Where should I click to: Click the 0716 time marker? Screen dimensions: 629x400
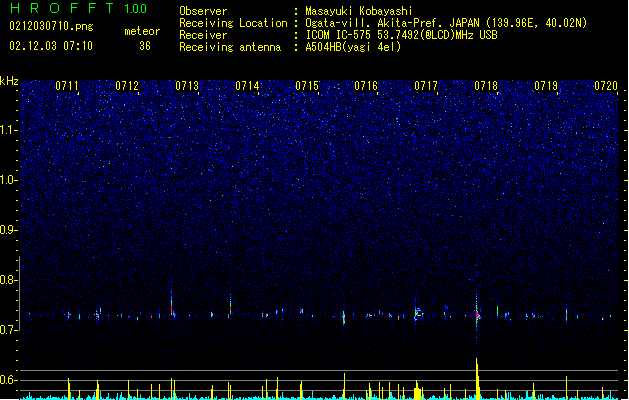366,86
